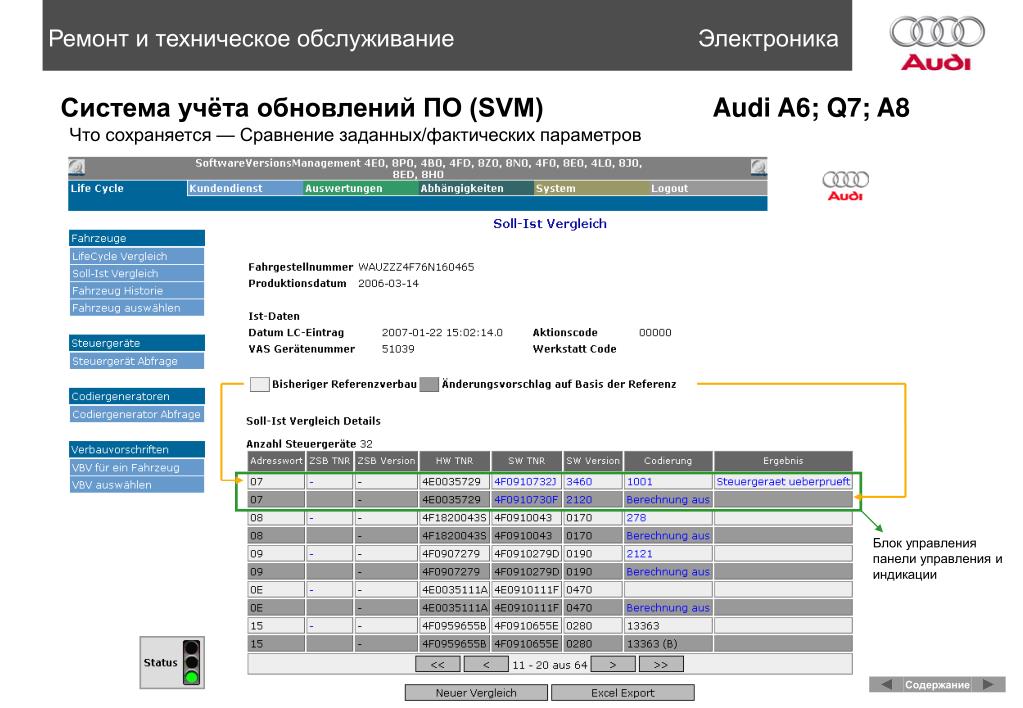The image size is (1023, 708).
Task: Open SW TNR link 4F0910730F
Action: coord(526,500)
